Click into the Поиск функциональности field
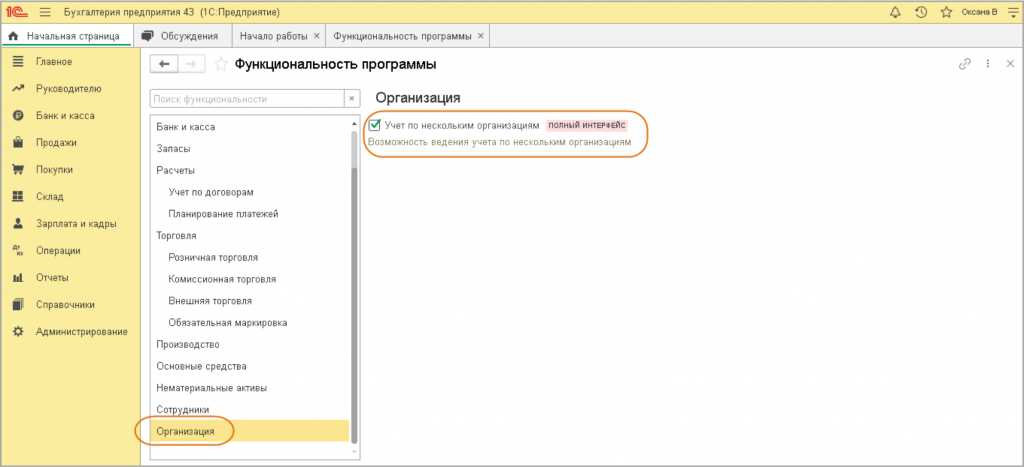This screenshot has height=467, width=1024. 246,99
